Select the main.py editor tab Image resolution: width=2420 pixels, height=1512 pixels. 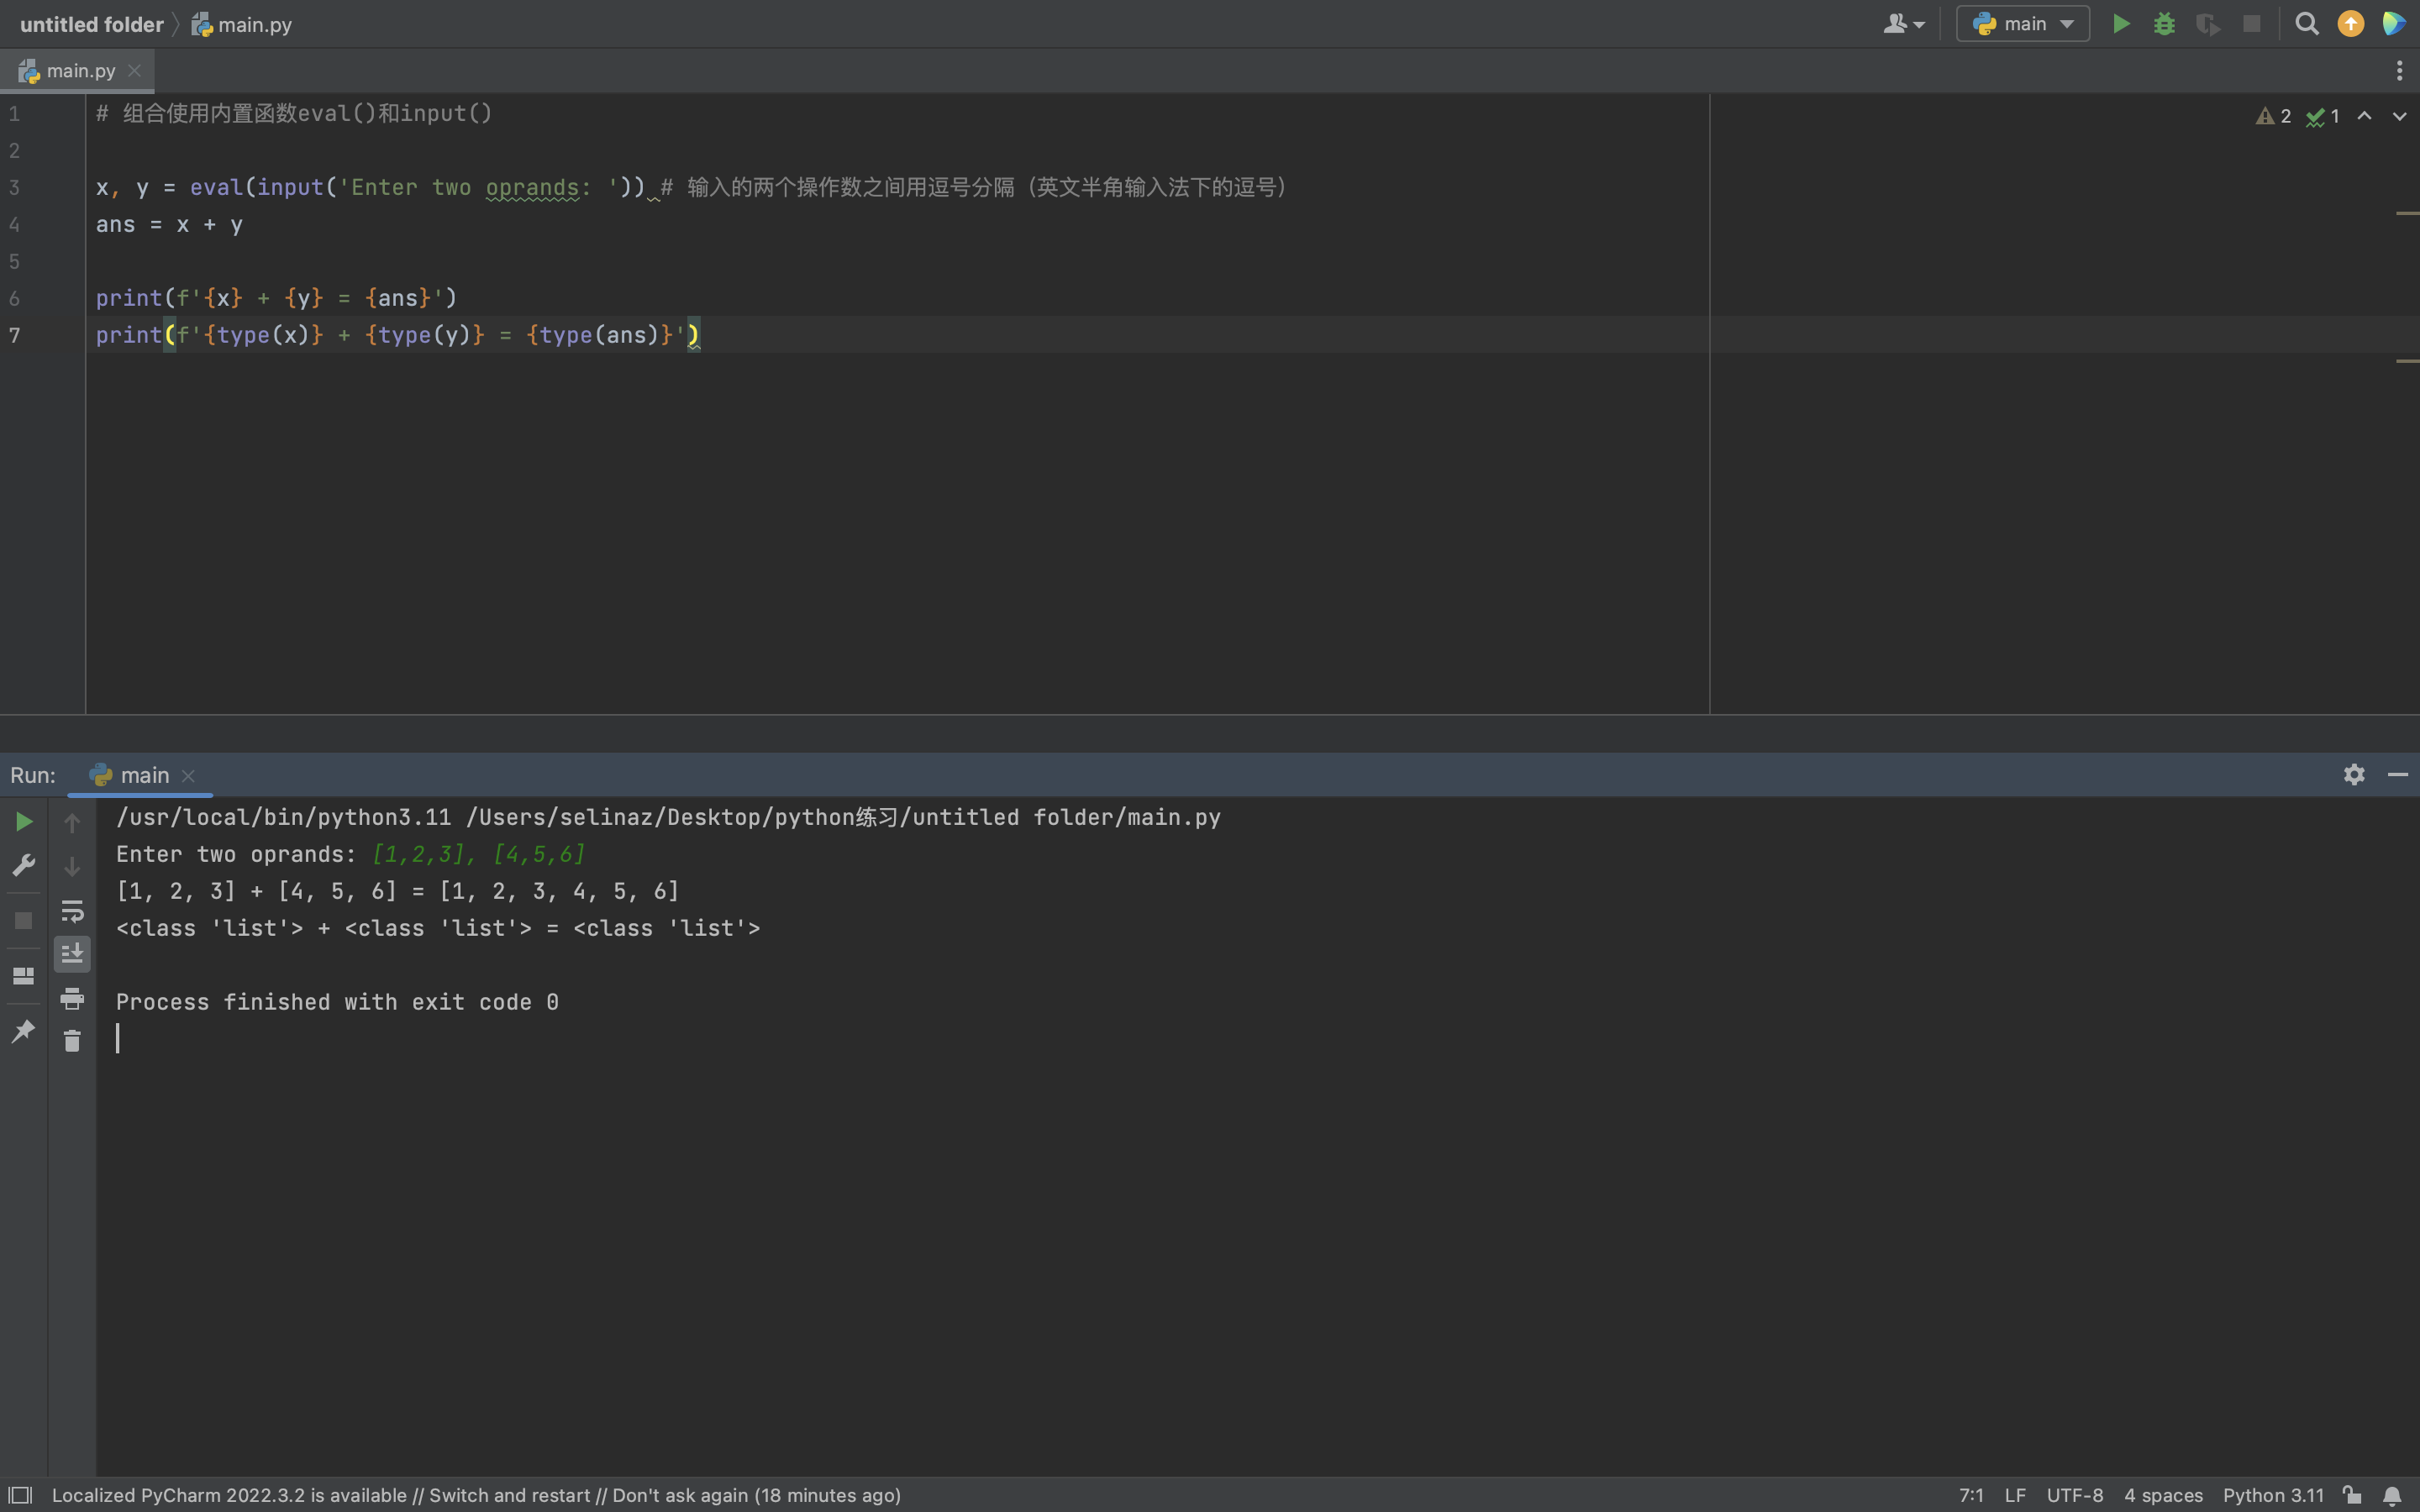[x=80, y=71]
